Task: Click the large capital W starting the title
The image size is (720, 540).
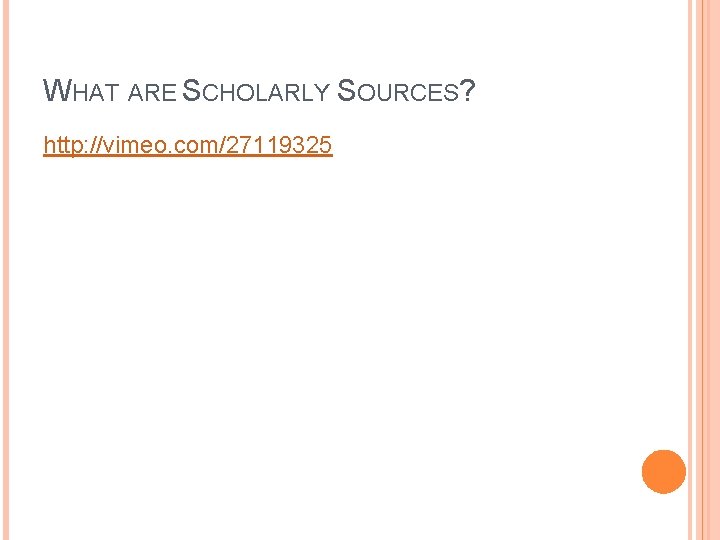Action: pyautogui.click(x=56, y=92)
